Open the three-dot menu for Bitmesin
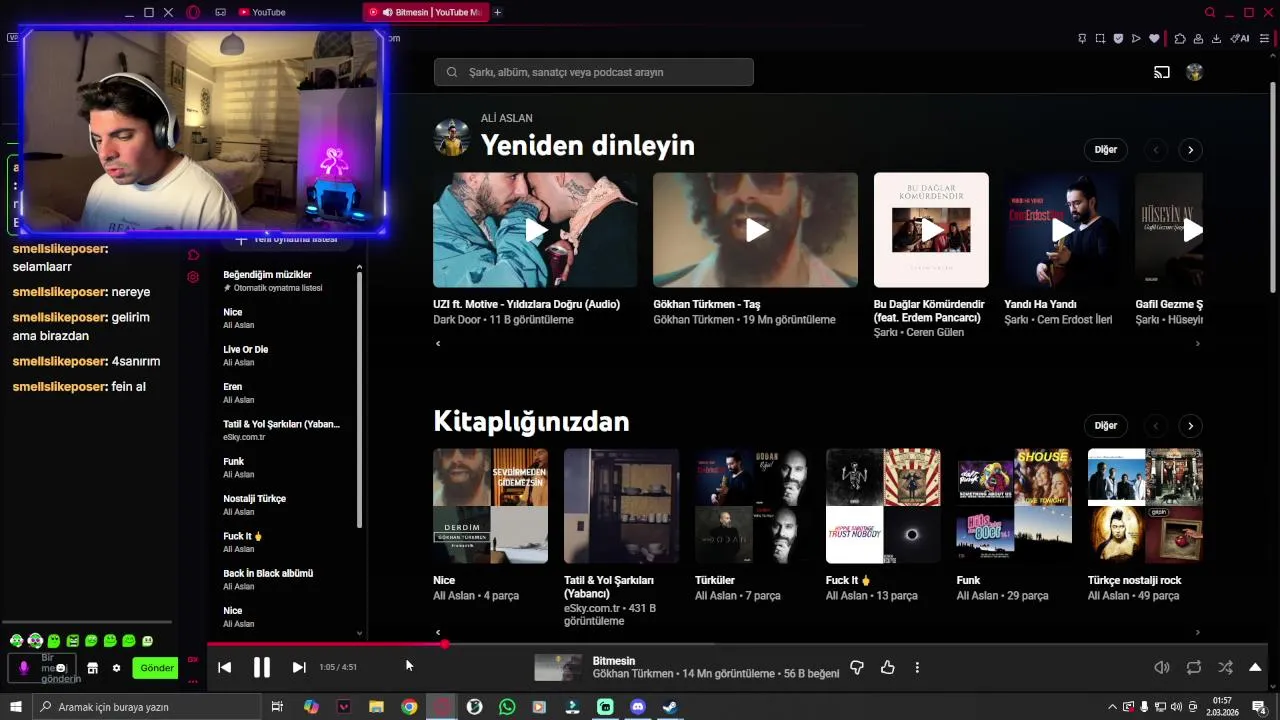Viewport: 1280px width, 720px height. tap(917, 667)
